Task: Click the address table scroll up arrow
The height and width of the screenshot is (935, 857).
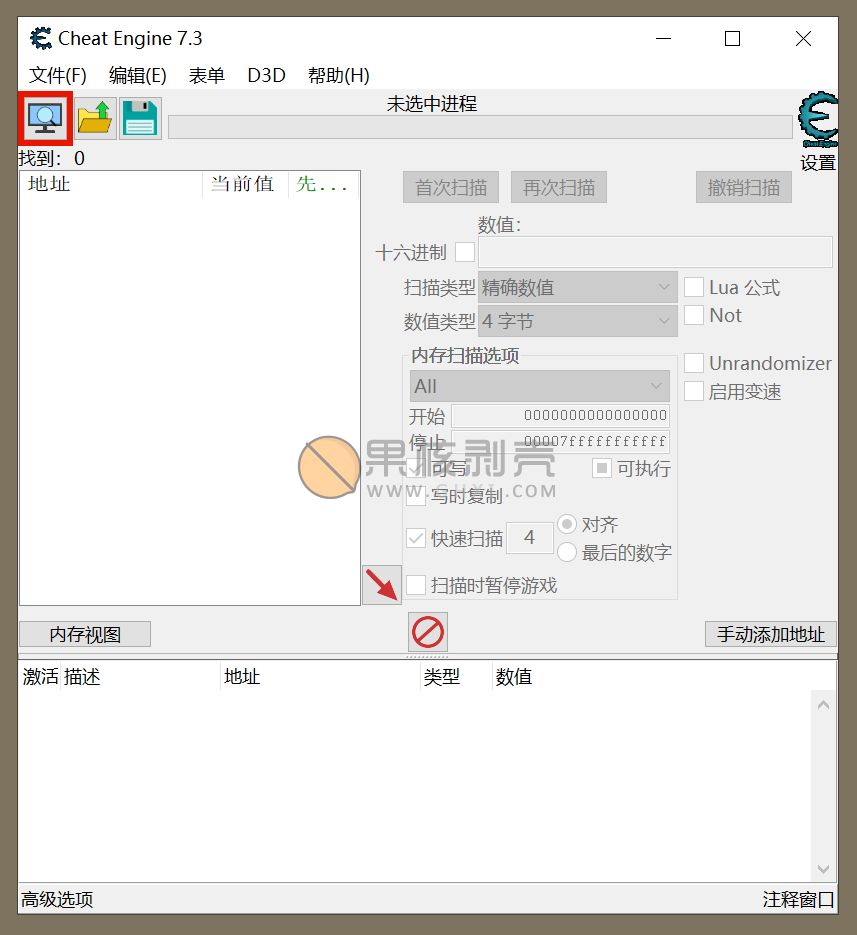Action: [824, 705]
